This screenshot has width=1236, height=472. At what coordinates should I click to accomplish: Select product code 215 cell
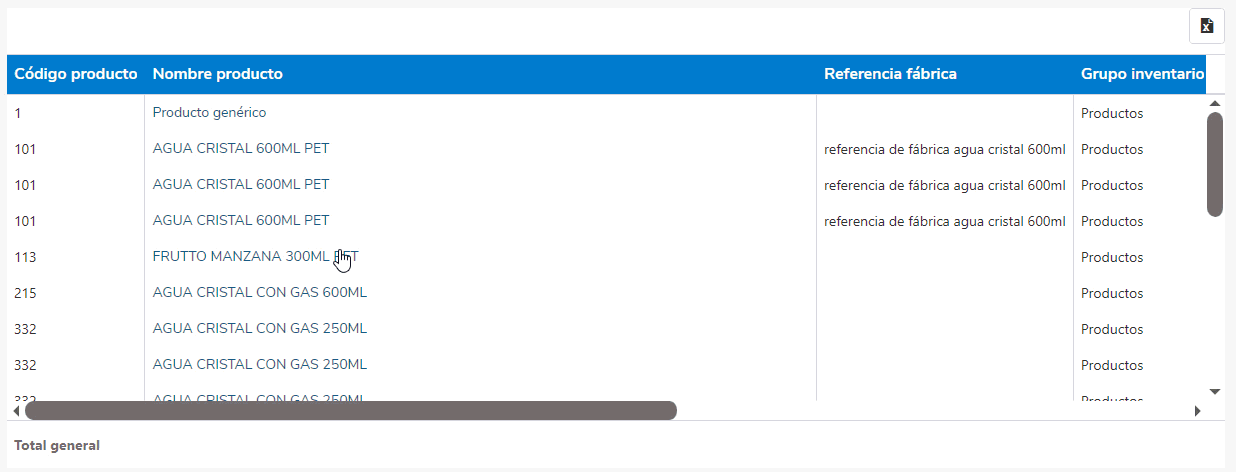[x=25, y=293]
